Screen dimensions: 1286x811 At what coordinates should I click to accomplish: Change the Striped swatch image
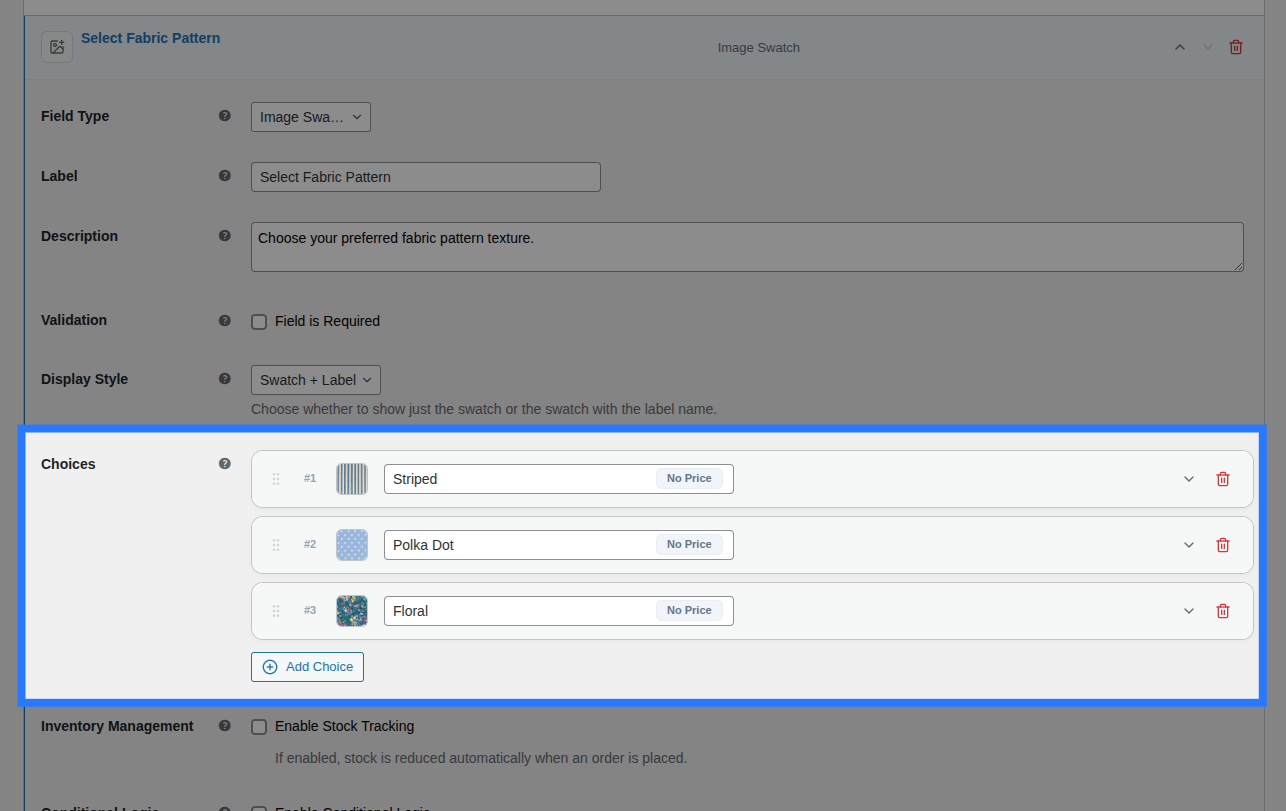tap(352, 479)
